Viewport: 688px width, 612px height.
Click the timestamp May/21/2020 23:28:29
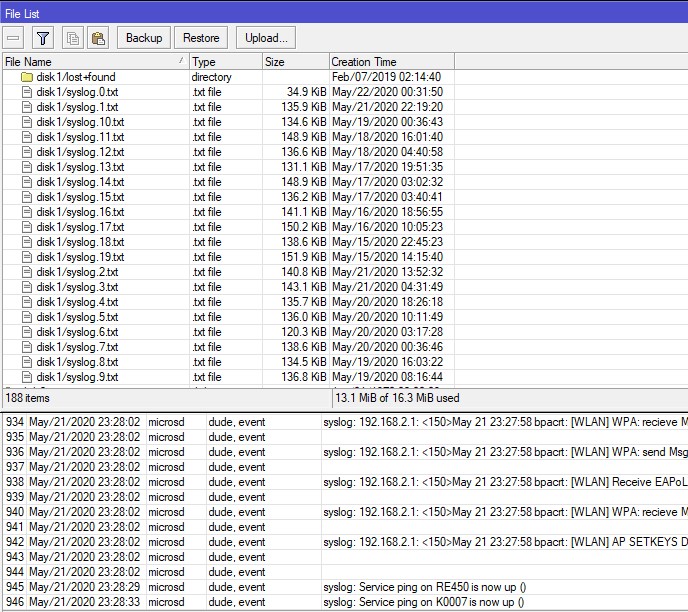click(x=85, y=587)
